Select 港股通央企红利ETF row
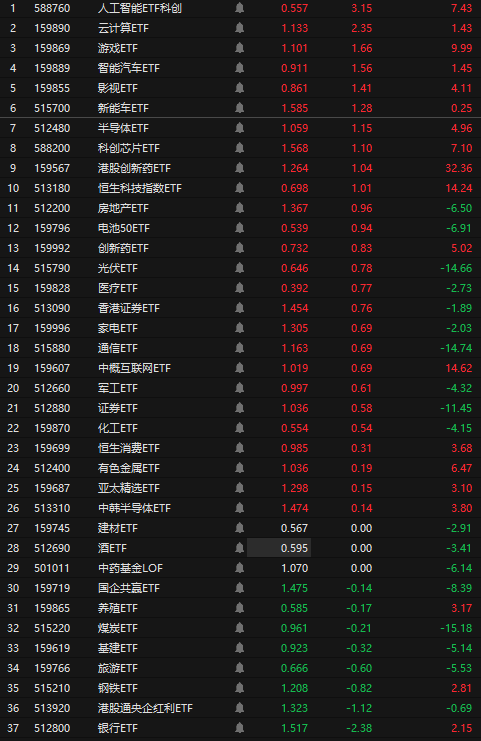This screenshot has width=481, height=741. click(240, 708)
